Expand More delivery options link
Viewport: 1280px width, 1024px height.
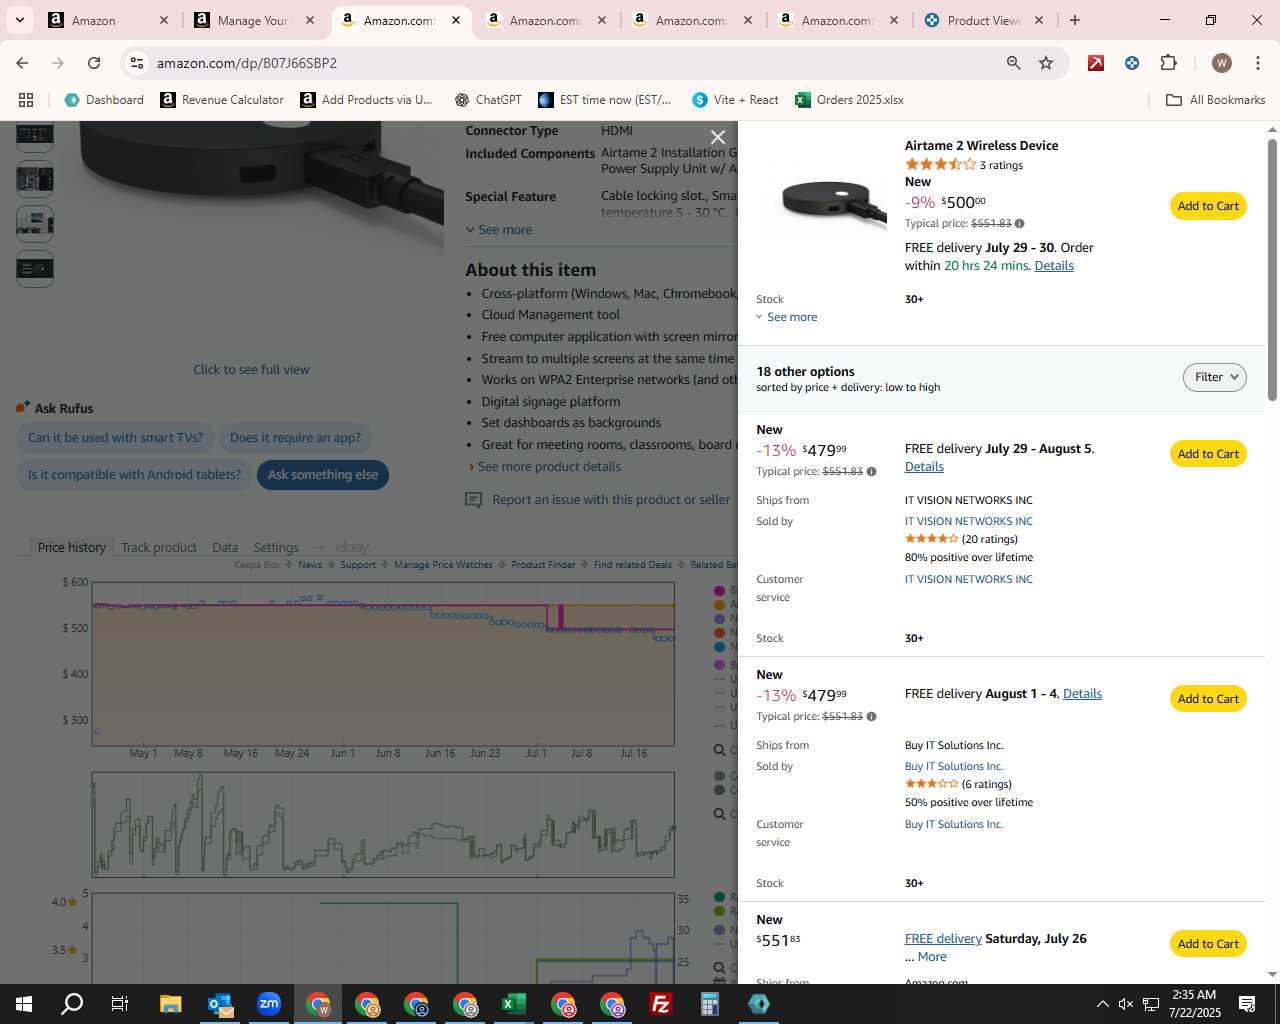(932, 957)
